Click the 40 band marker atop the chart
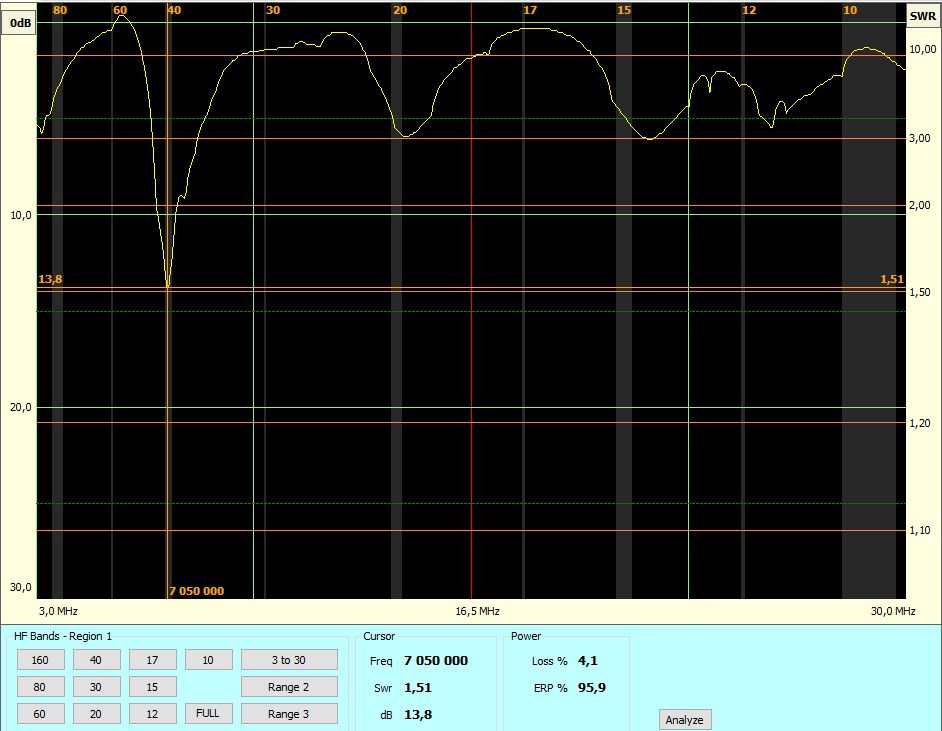942x731 pixels. [174, 10]
